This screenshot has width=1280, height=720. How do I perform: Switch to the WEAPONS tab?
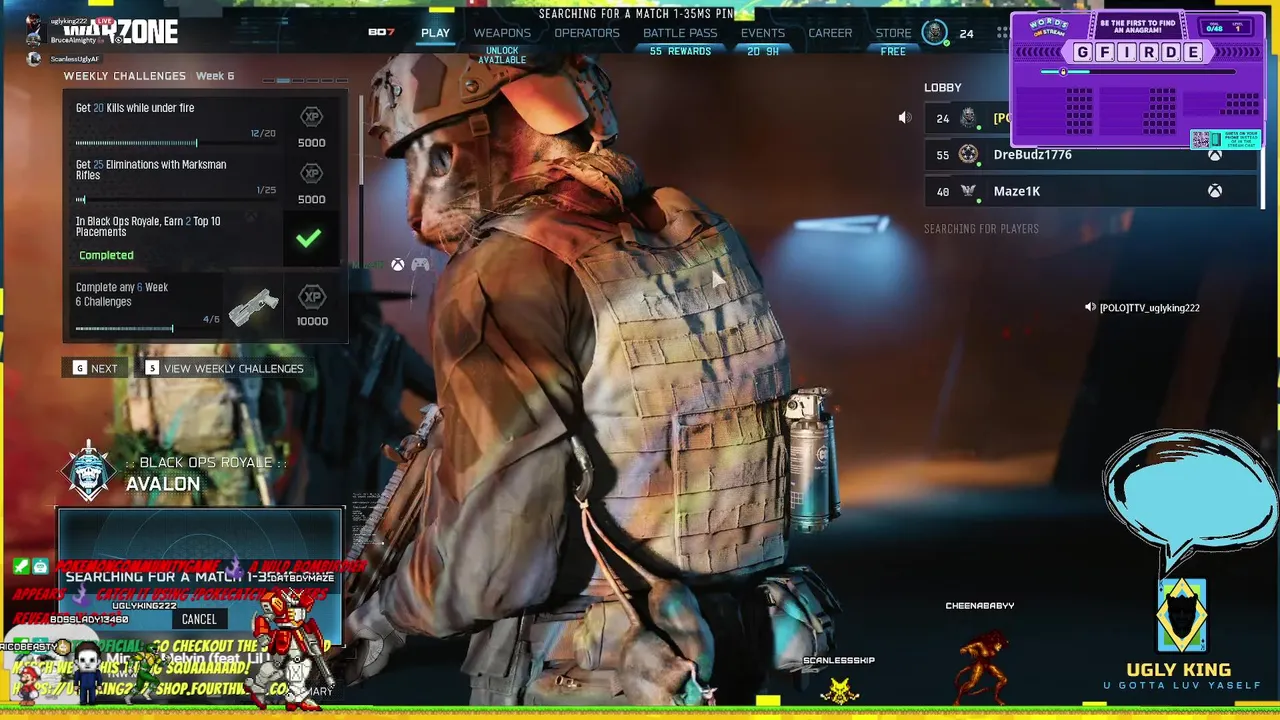[x=502, y=33]
